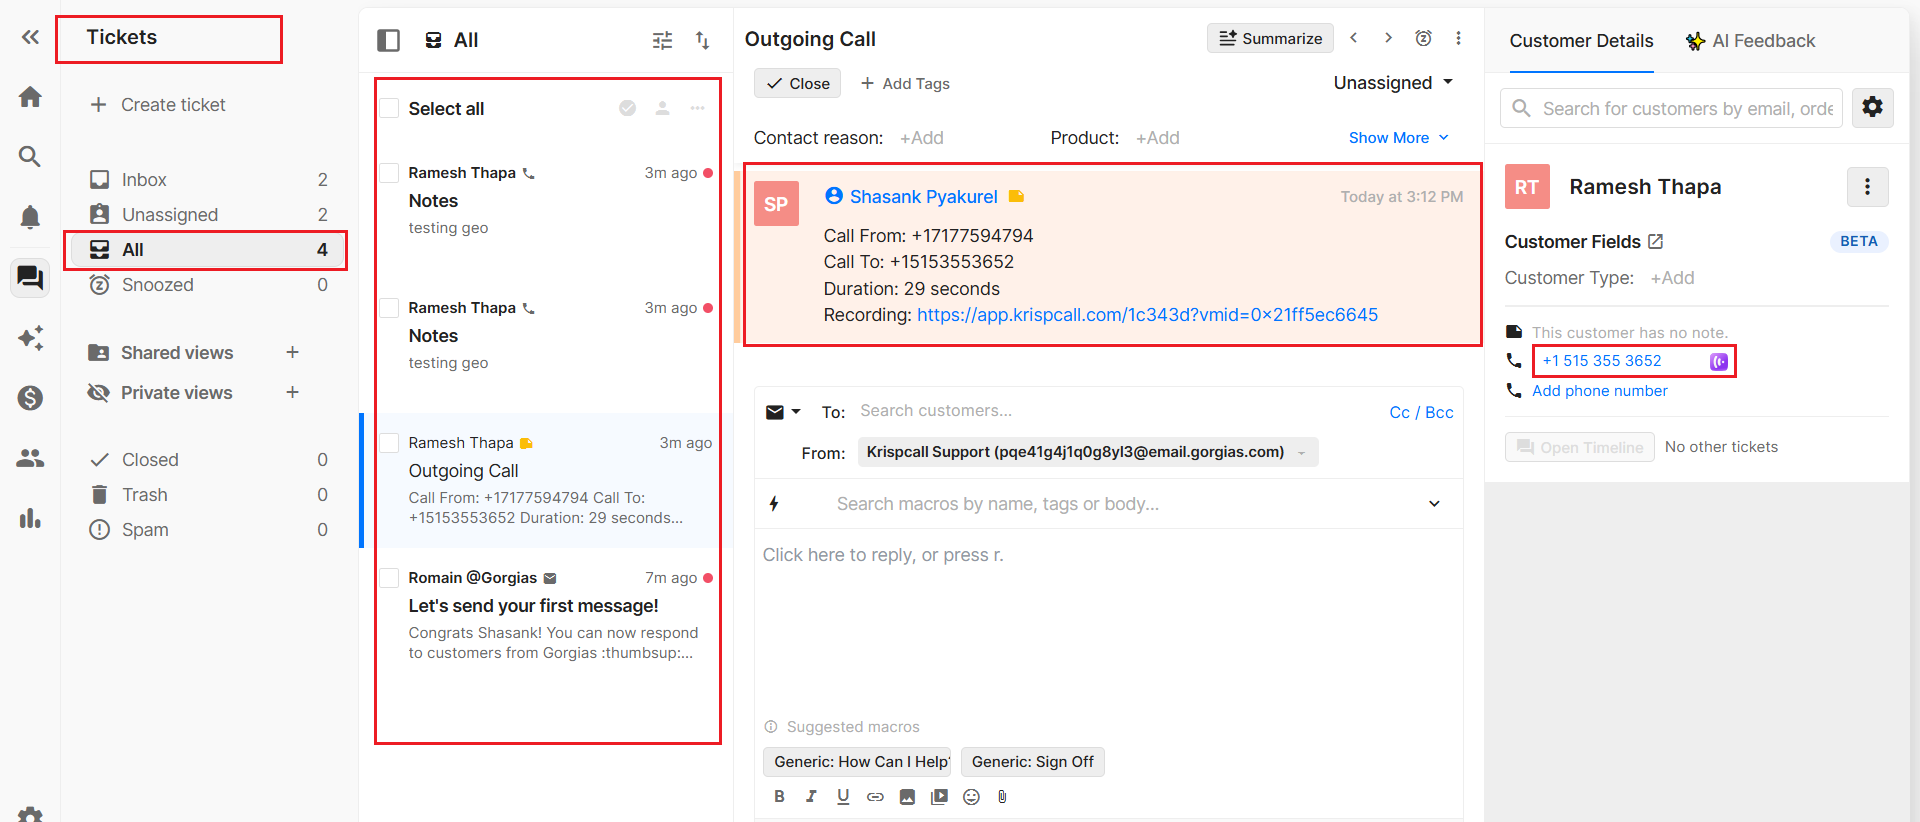1920x822 pixels.
Task: Change ticket sort order arrows icon
Action: coord(702,40)
